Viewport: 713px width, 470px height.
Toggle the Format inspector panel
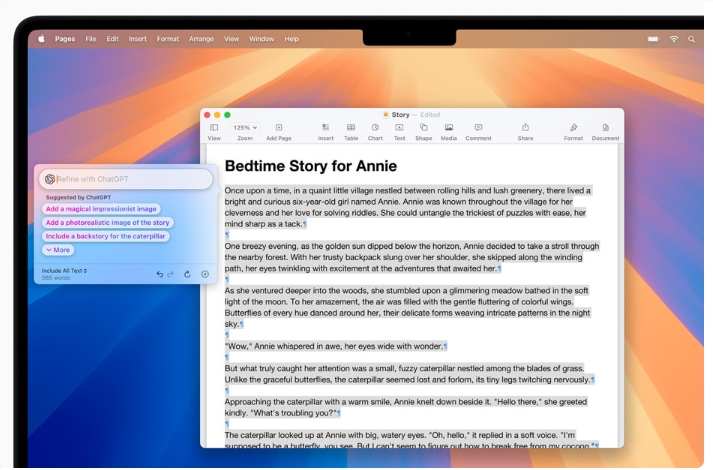[573, 128]
